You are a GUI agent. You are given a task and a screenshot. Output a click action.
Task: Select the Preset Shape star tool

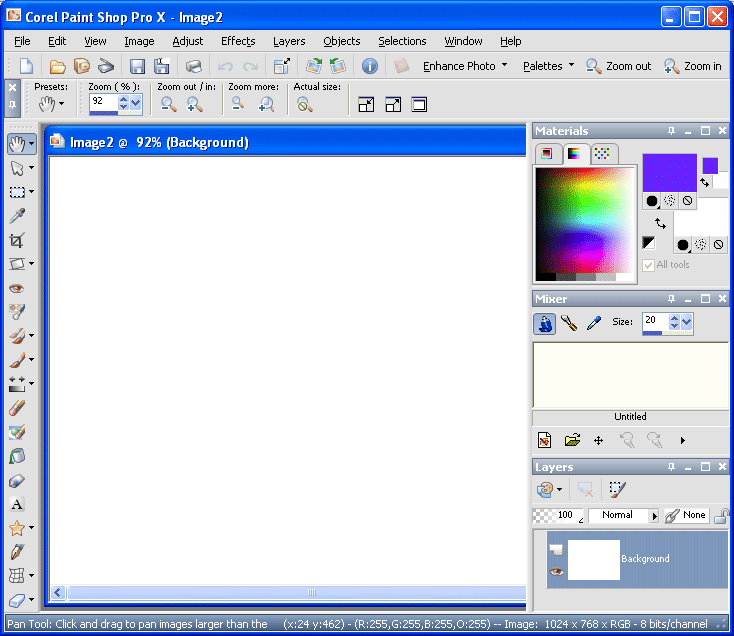click(x=17, y=528)
